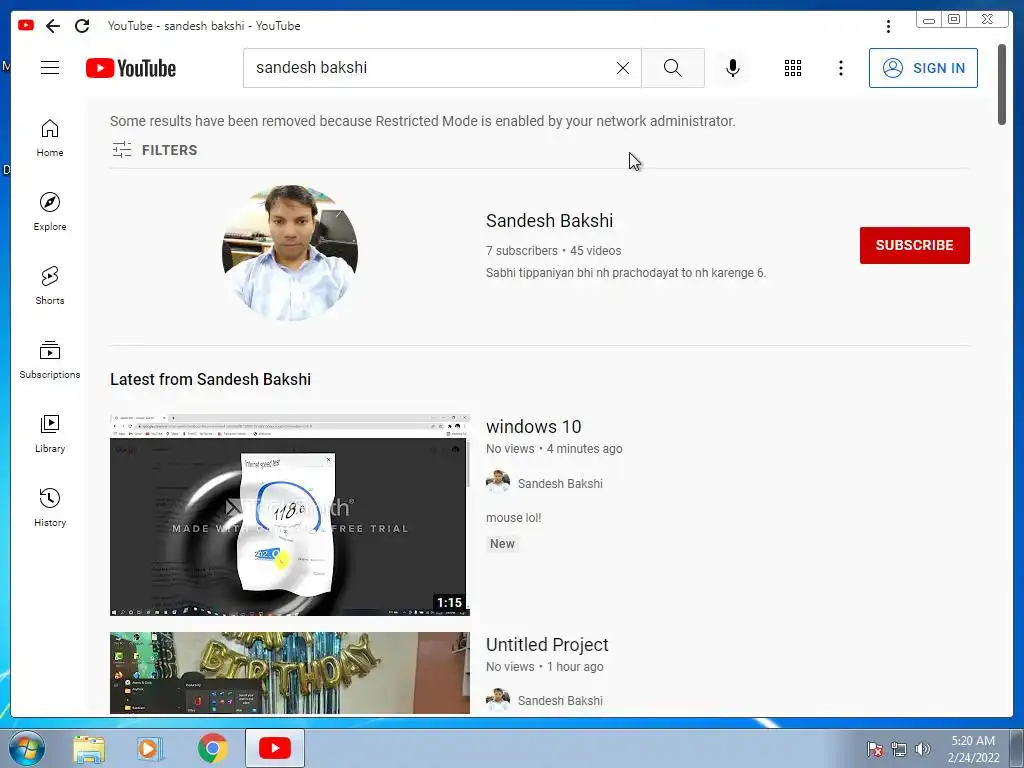Click the 'New' badge on windows 10

pos(502,544)
